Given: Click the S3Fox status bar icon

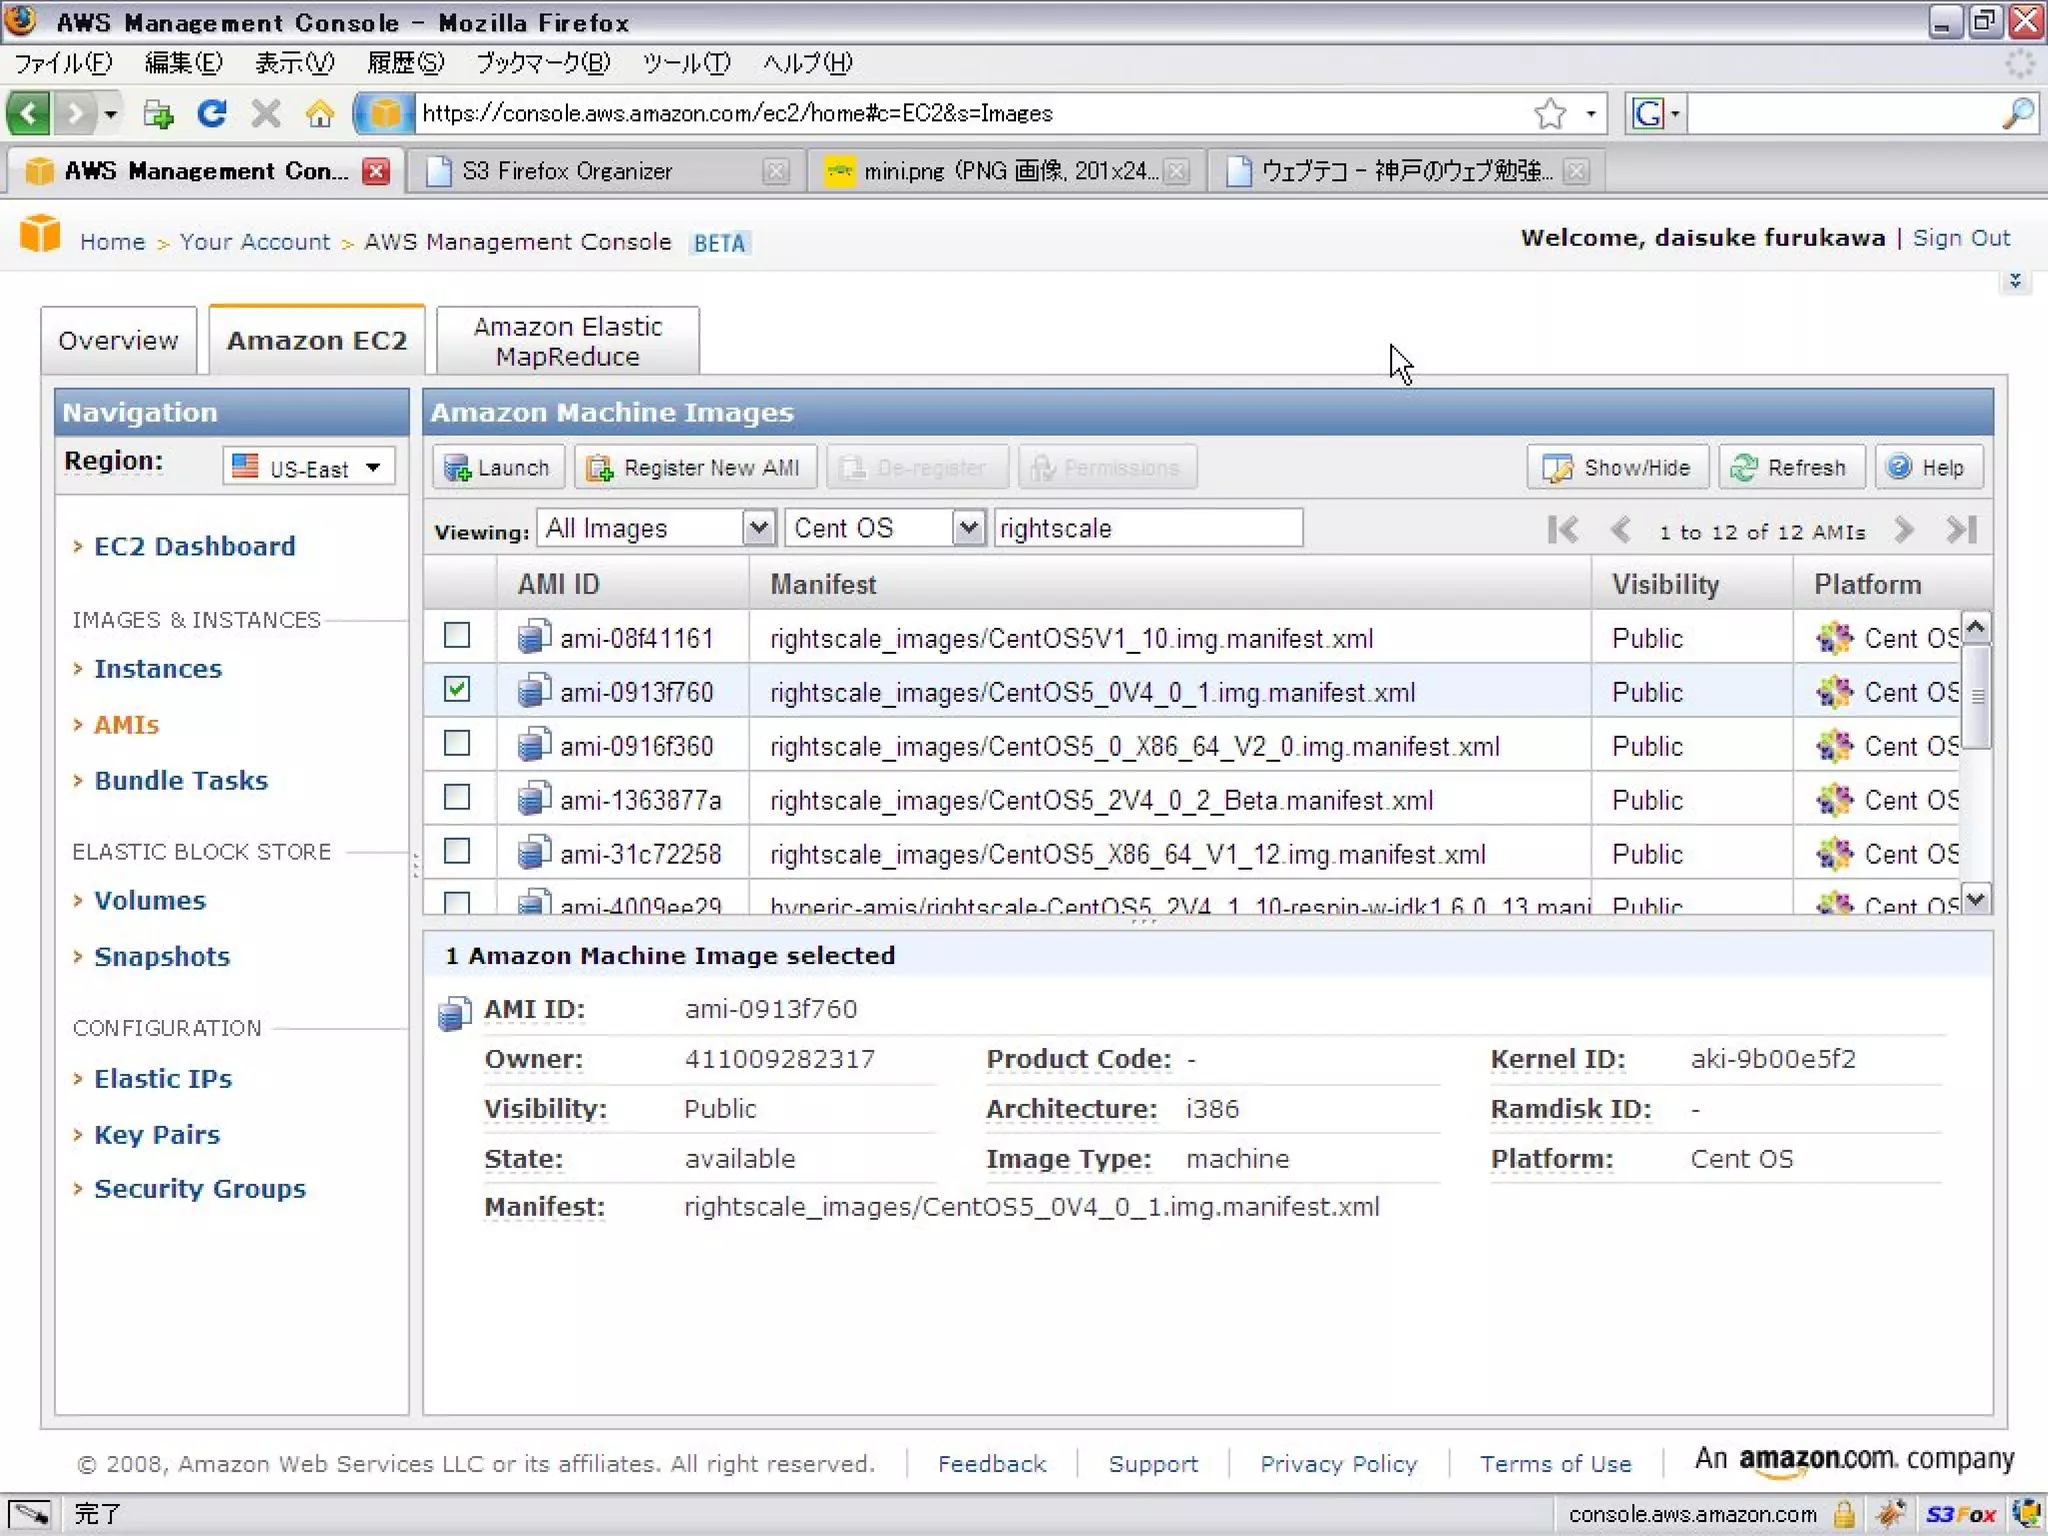Looking at the screenshot, I should (x=1960, y=1514).
